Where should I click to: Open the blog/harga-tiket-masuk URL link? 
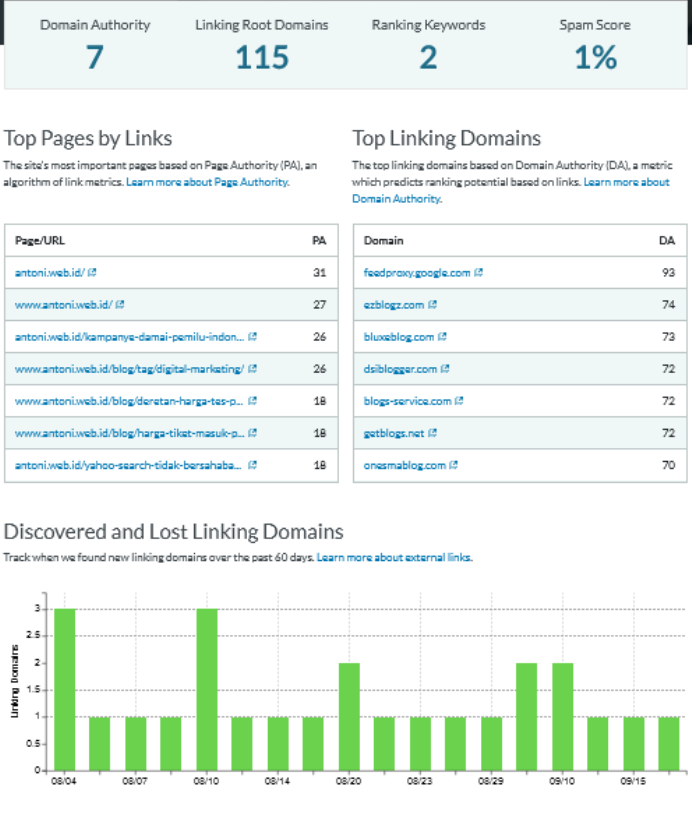[x=129, y=433]
